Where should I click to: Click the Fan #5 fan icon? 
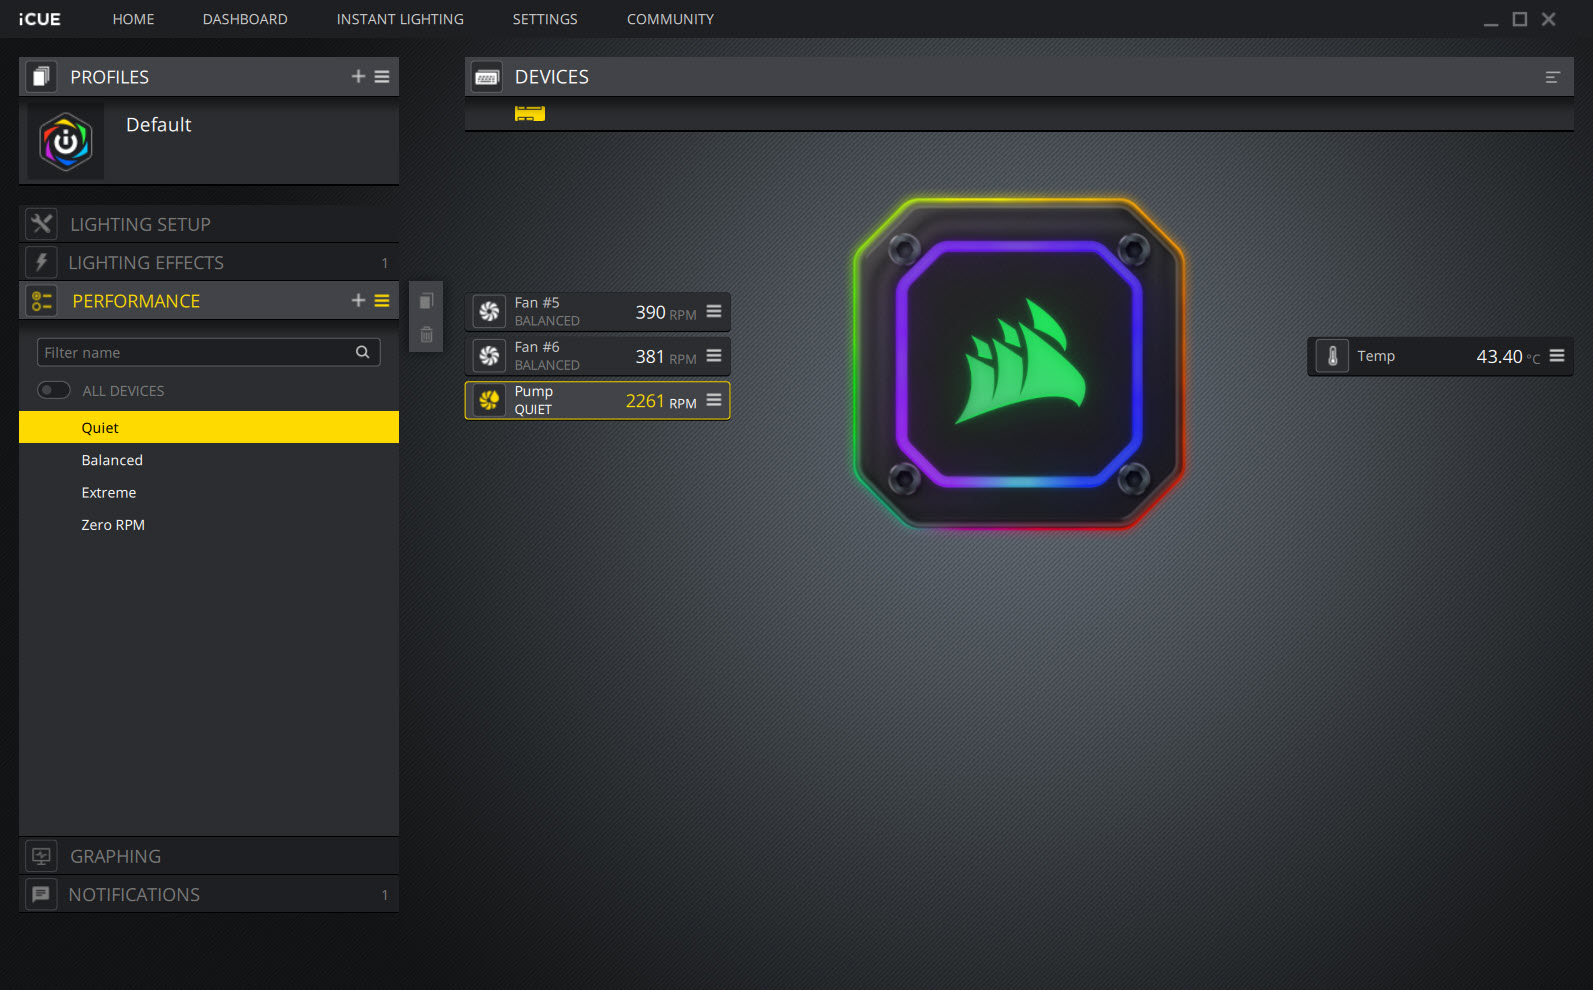489,312
